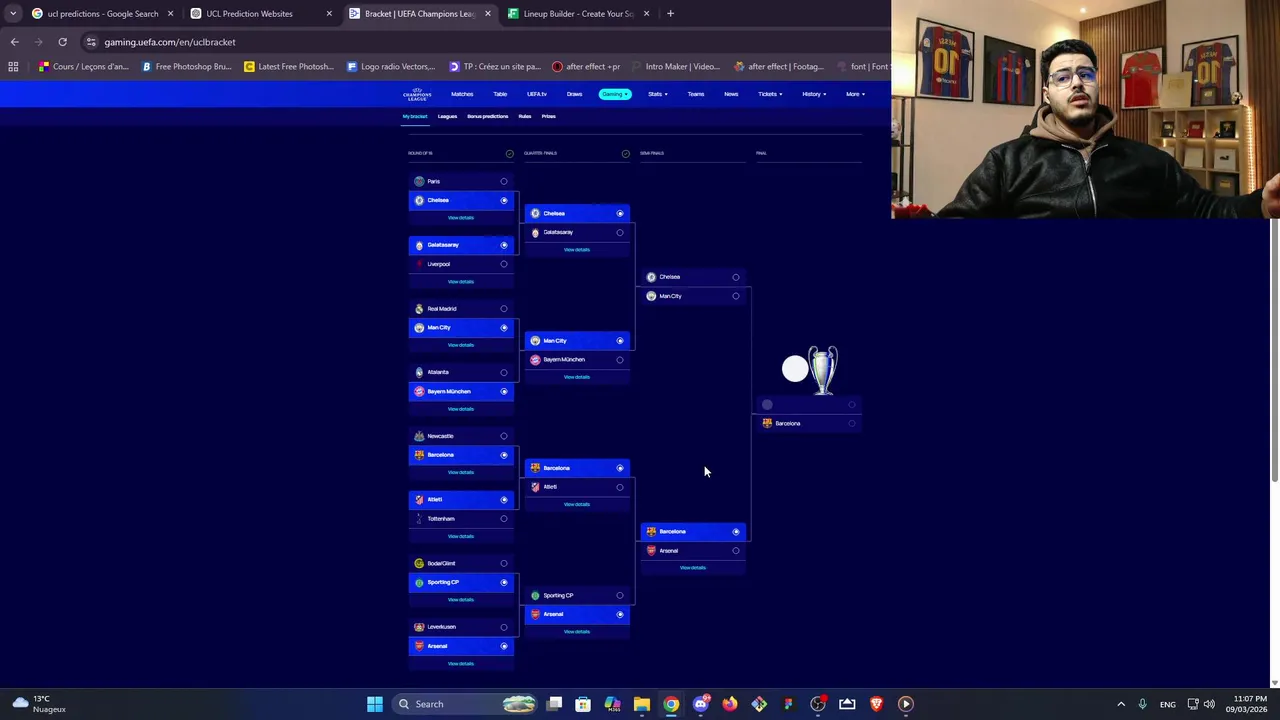Open the Chrome apps grid in bookmarks bar
This screenshot has height=720, width=1280.
[13, 67]
